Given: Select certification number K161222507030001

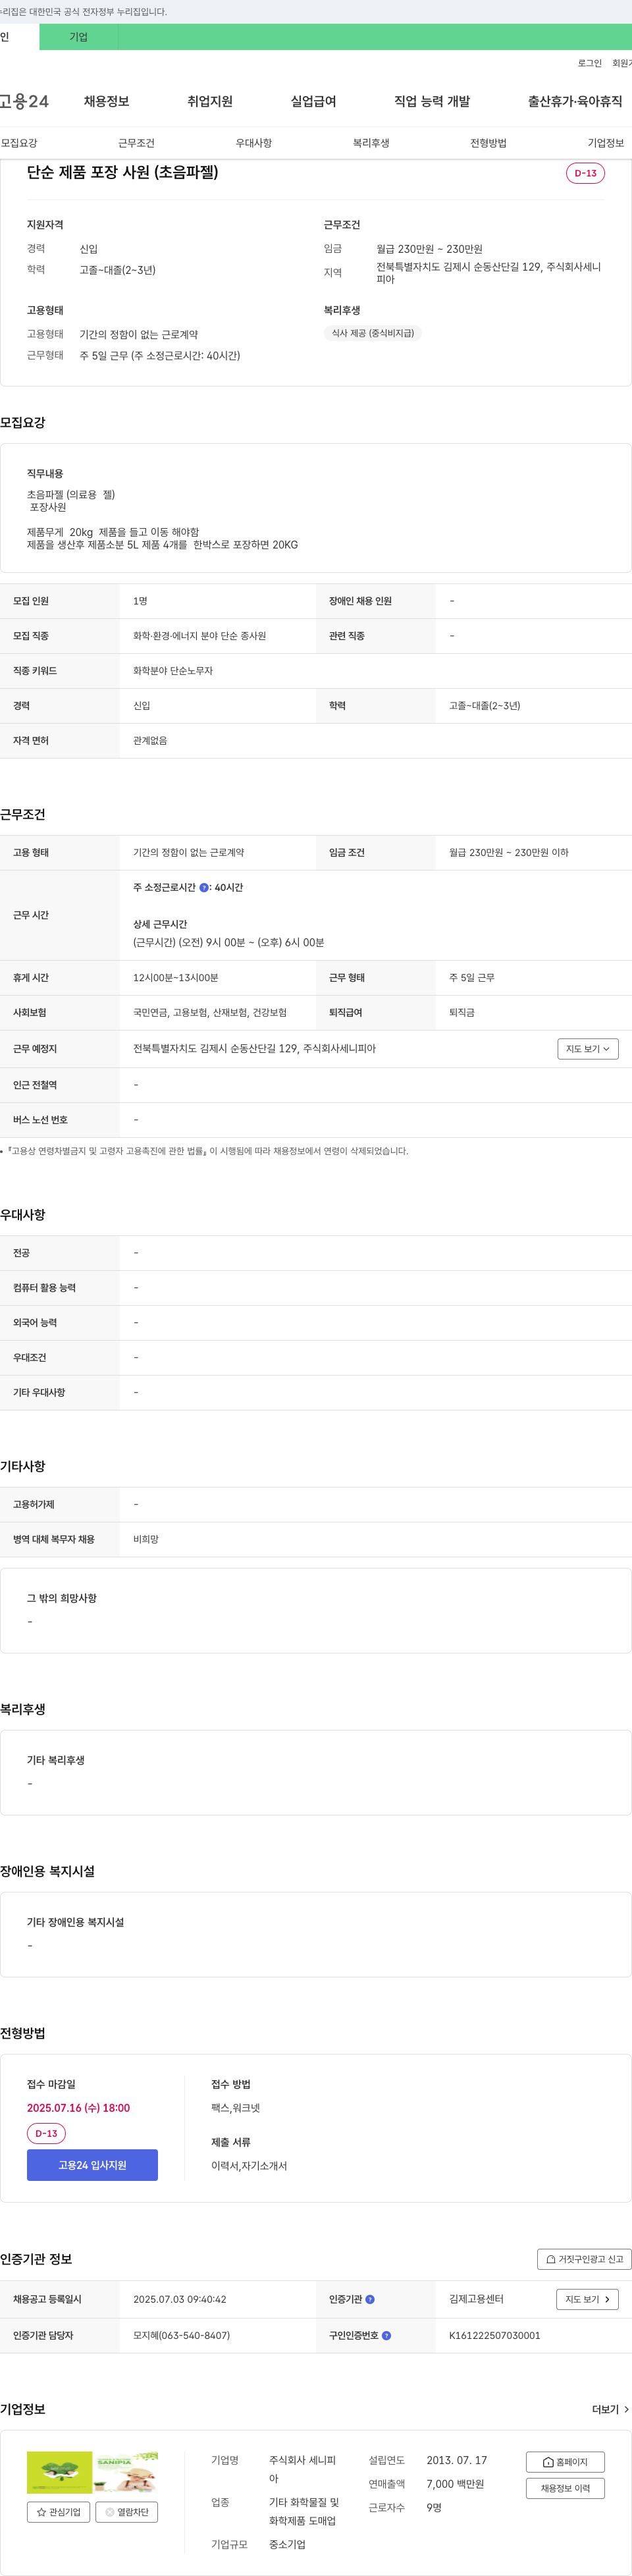Looking at the screenshot, I should (x=494, y=2335).
